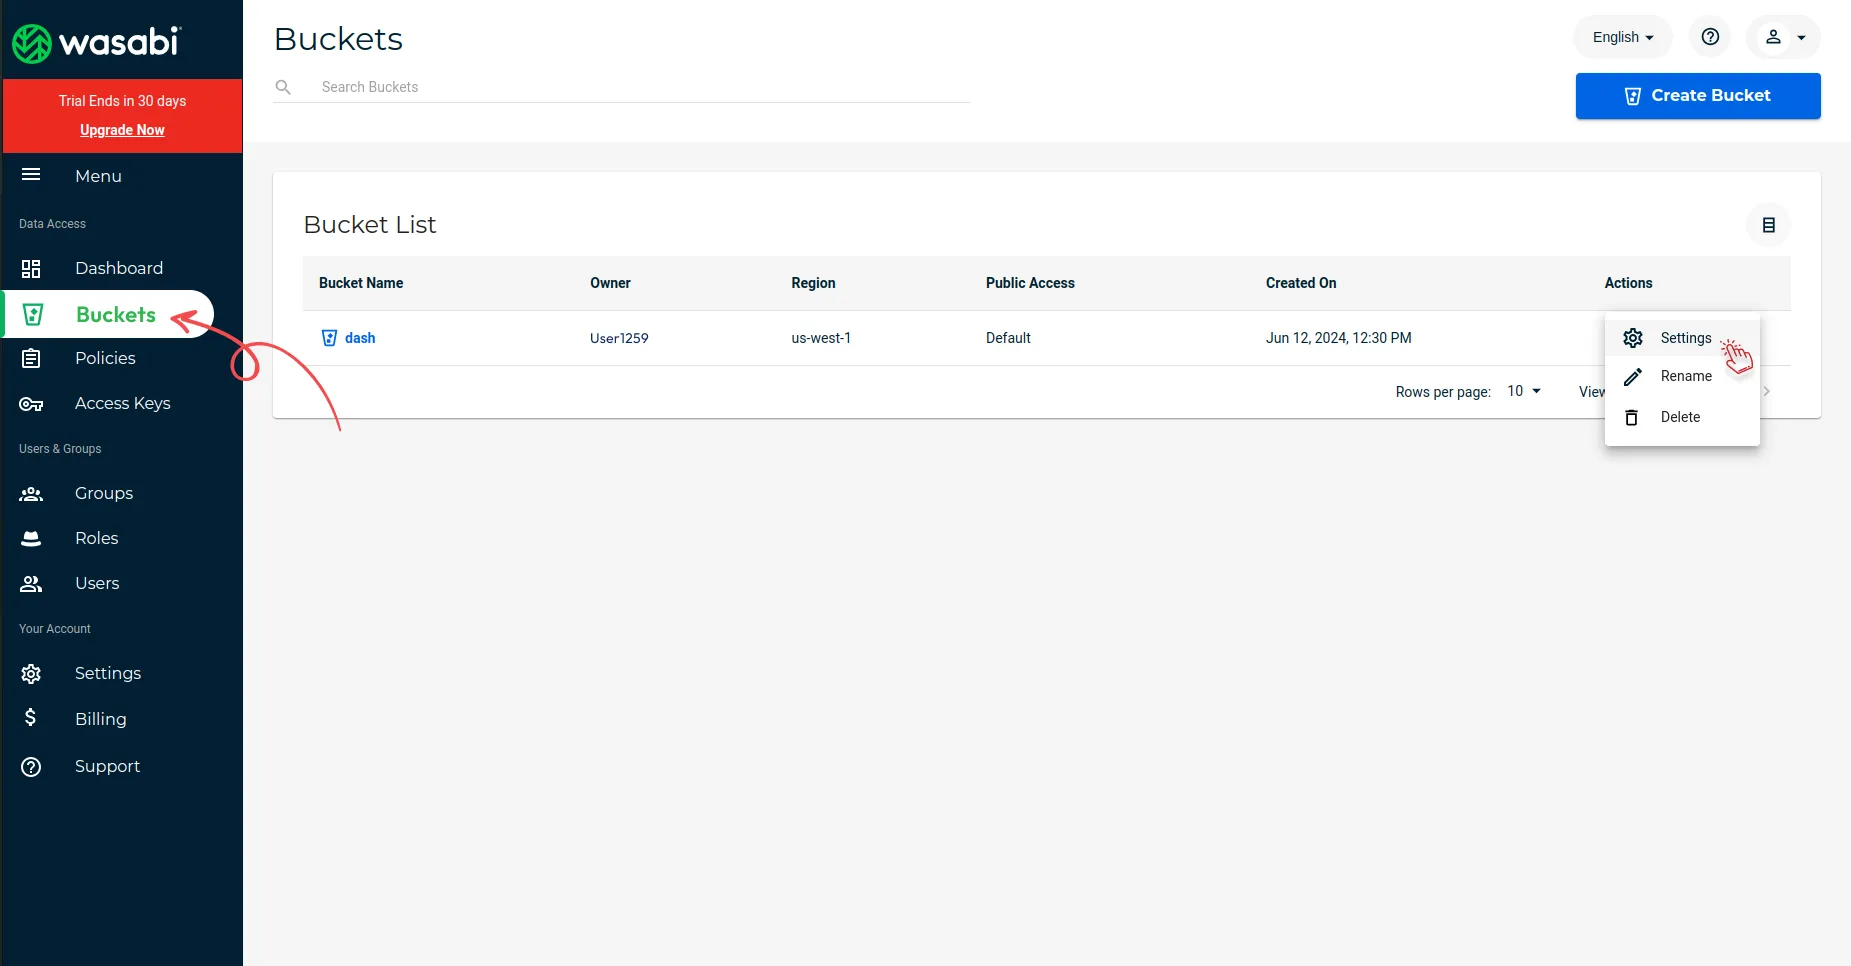Screen dimensions: 1851x966
Task: Click the bucket list view icon
Action: coord(1768,225)
